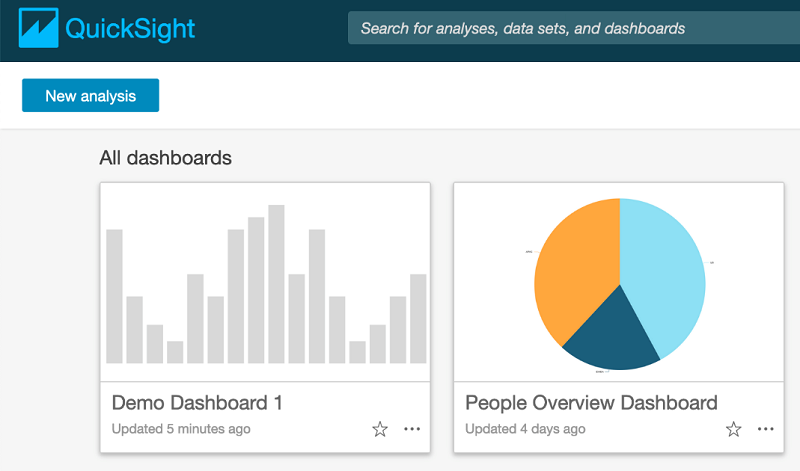Image resolution: width=800 pixels, height=471 pixels.
Task: Start a New analysis
Action: 90,95
